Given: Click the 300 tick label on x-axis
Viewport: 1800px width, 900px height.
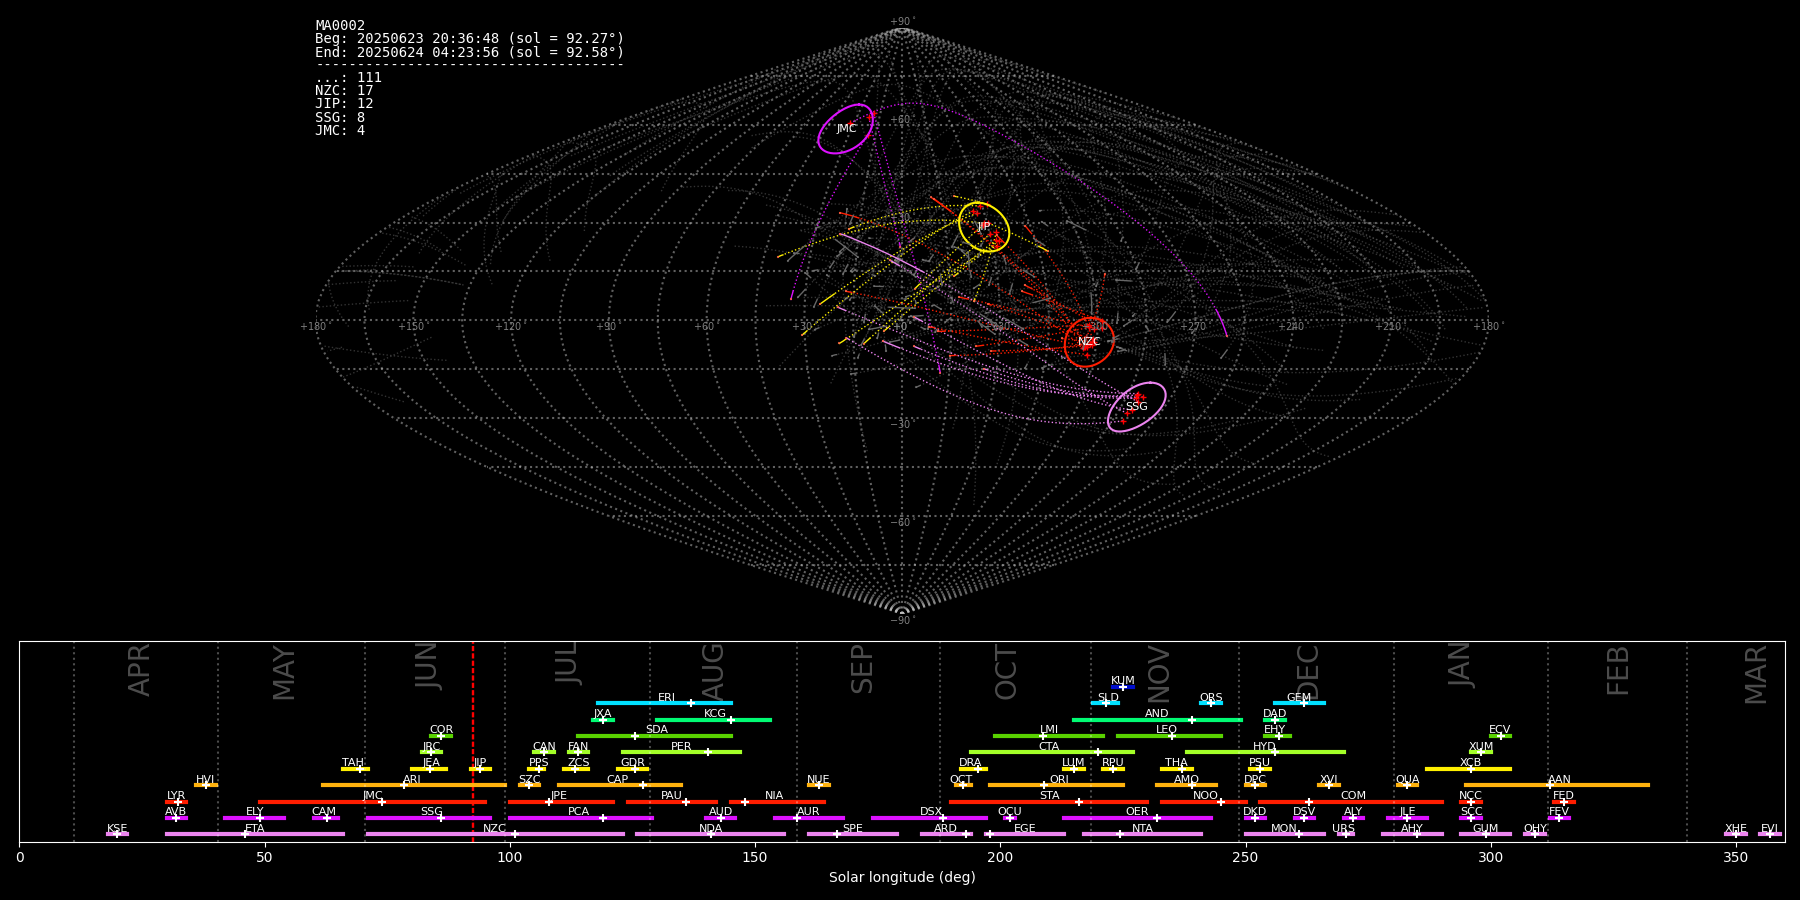Looking at the screenshot, I should pos(1490,858).
